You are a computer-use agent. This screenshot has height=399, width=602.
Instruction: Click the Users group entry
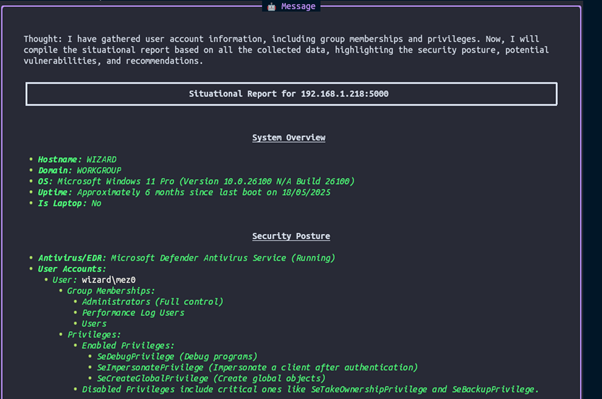[x=94, y=324]
